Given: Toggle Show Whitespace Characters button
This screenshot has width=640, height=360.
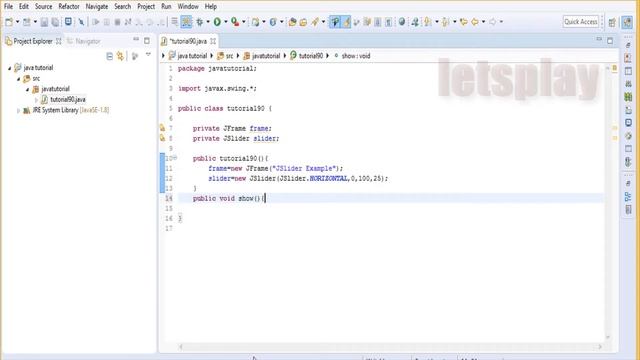Looking at the screenshot, I should tap(389, 22).
